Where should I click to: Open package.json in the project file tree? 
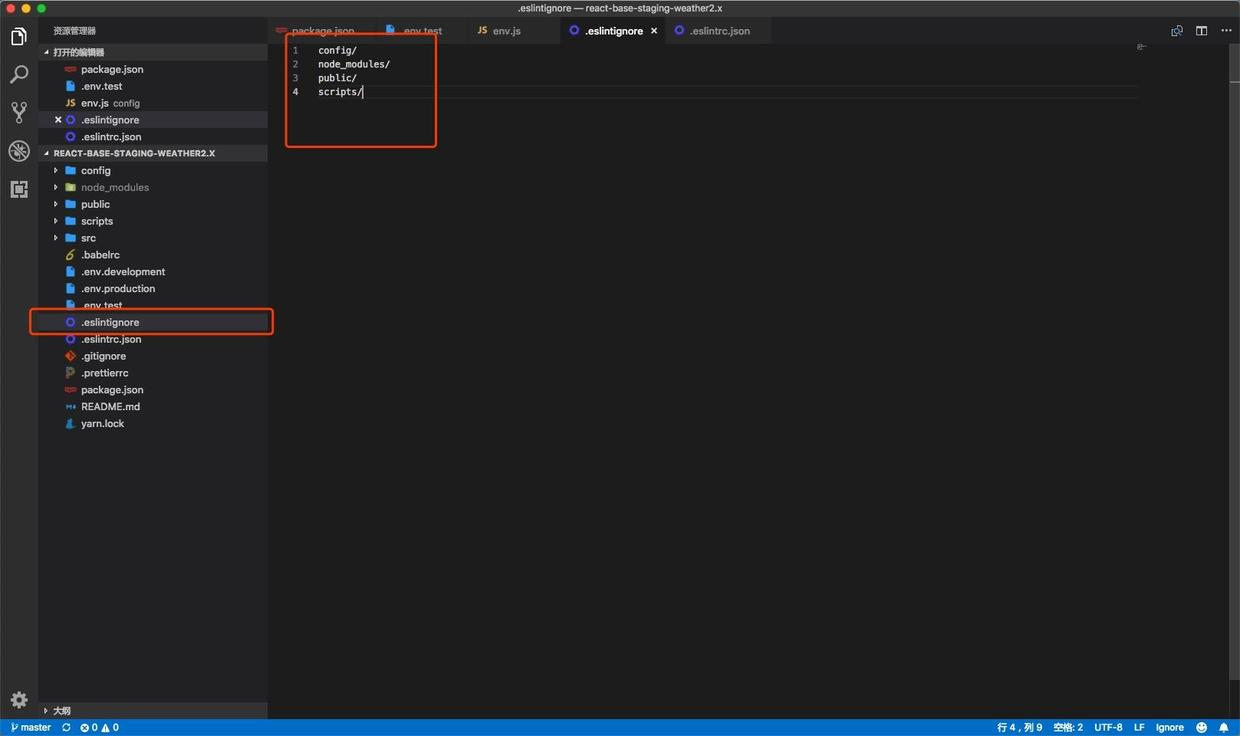click(153, 390)
